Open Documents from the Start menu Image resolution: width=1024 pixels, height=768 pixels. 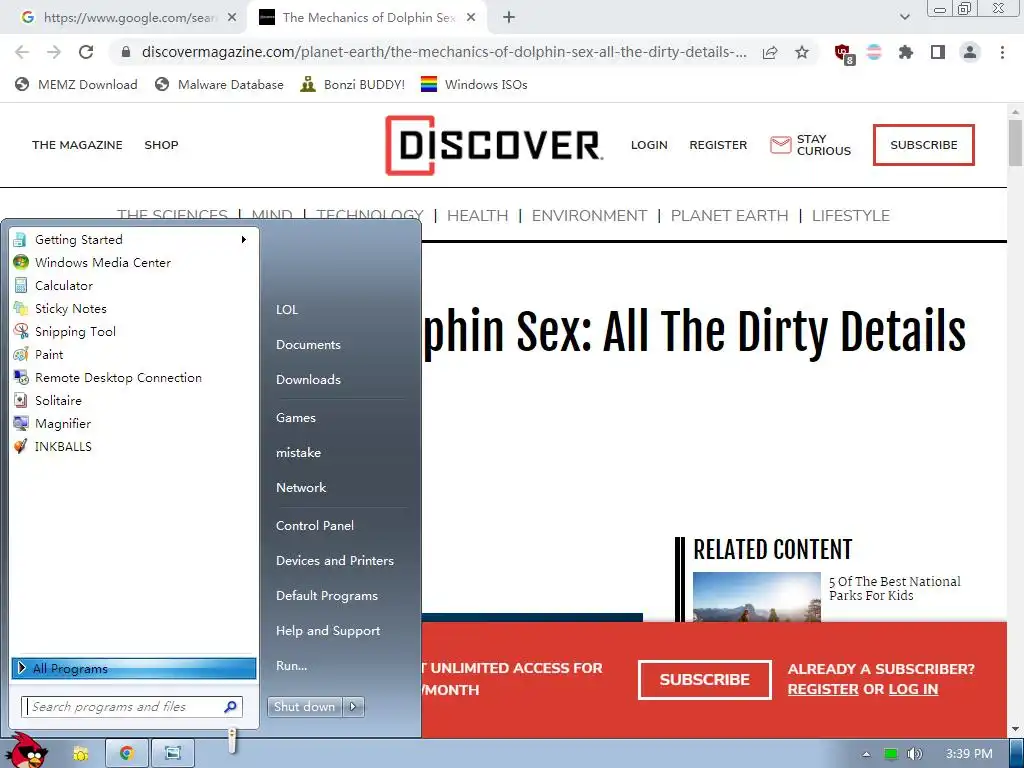point(308,345)
